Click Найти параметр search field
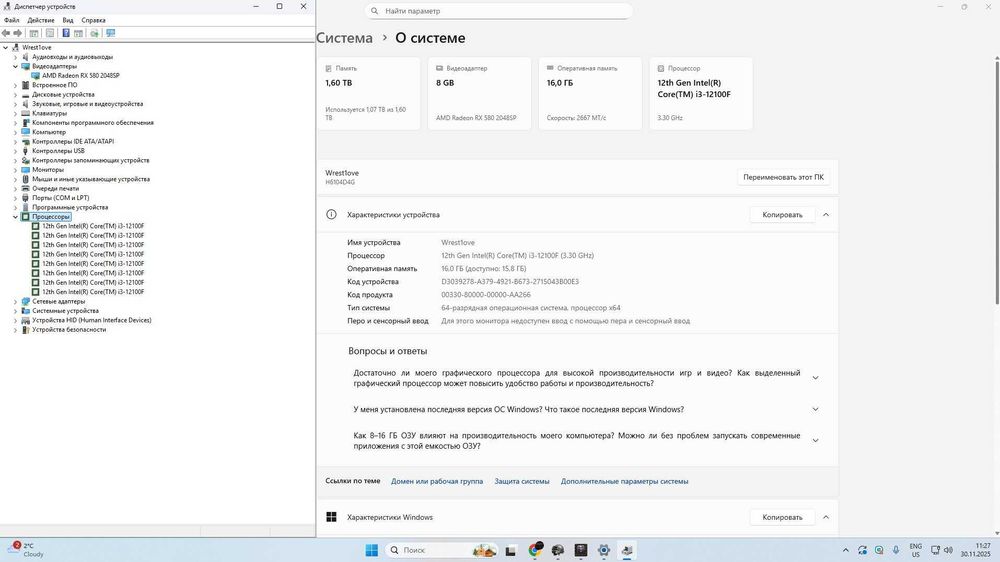This screenshot has height=562, width=1000. [499, 11]
